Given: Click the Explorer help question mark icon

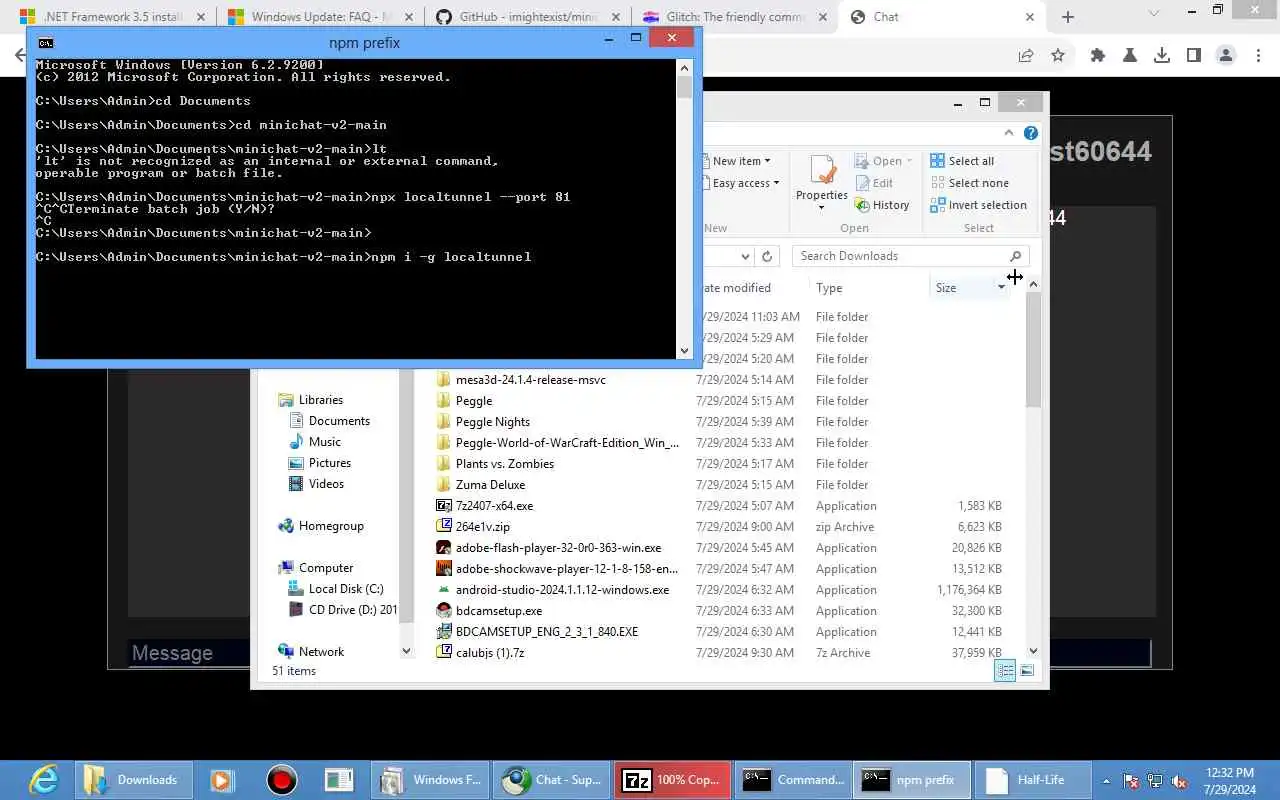Looking at the screenshot, I should [x=1031, y=133].
